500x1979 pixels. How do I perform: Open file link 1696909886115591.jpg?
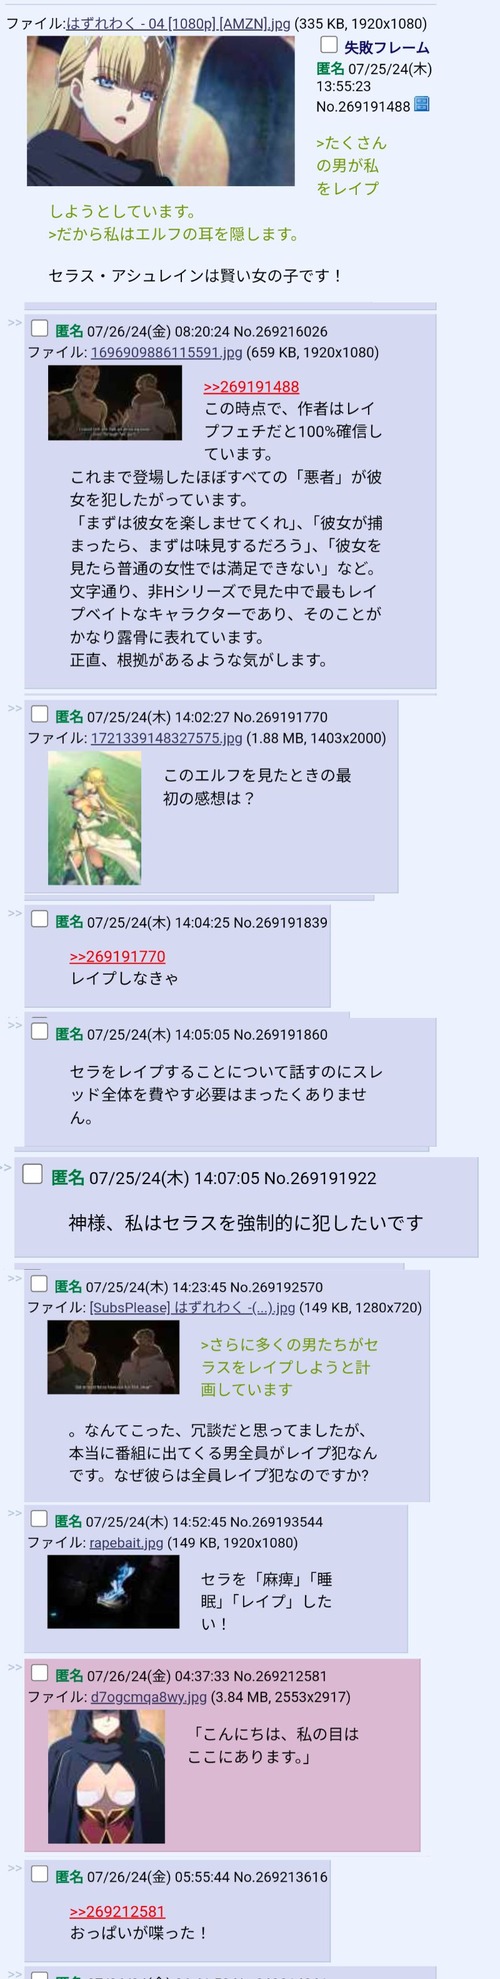tap(166, 352)
